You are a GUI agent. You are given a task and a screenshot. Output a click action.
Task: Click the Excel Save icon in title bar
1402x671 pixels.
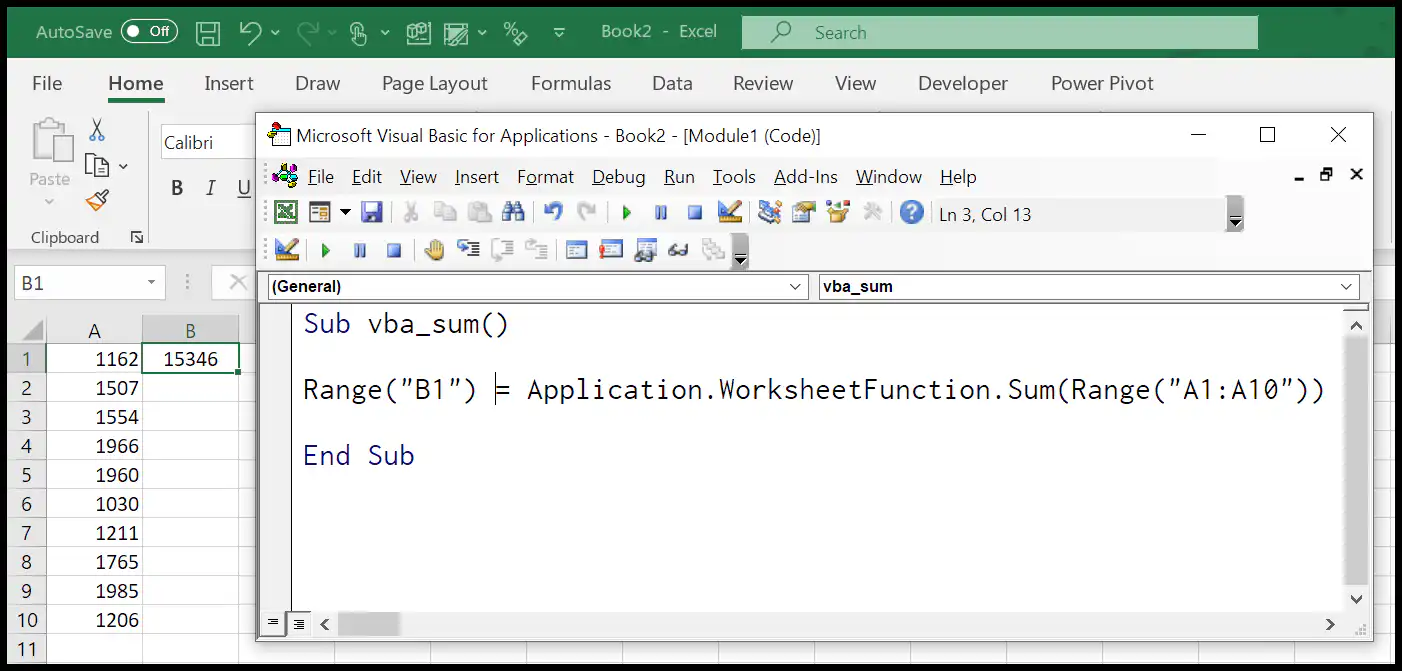tap(208, 32)
